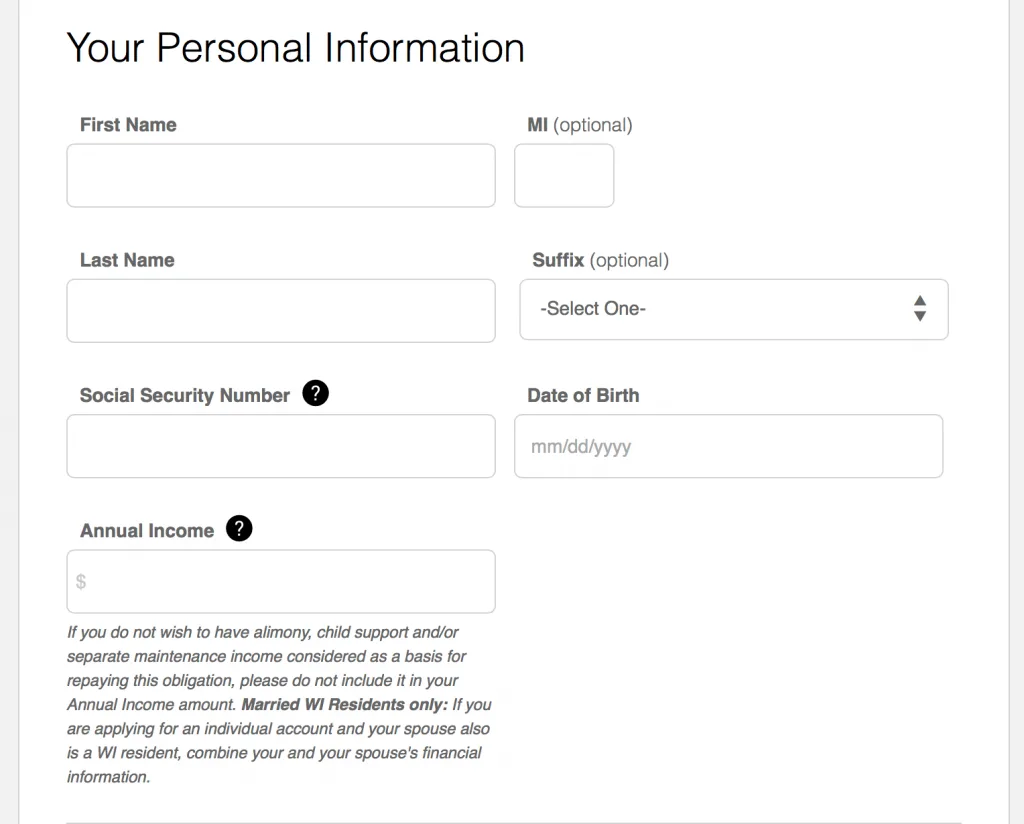Click the "Suffix (optional)" label
Viewport: 1024px width, 824px height.
(x=600, y=260)
